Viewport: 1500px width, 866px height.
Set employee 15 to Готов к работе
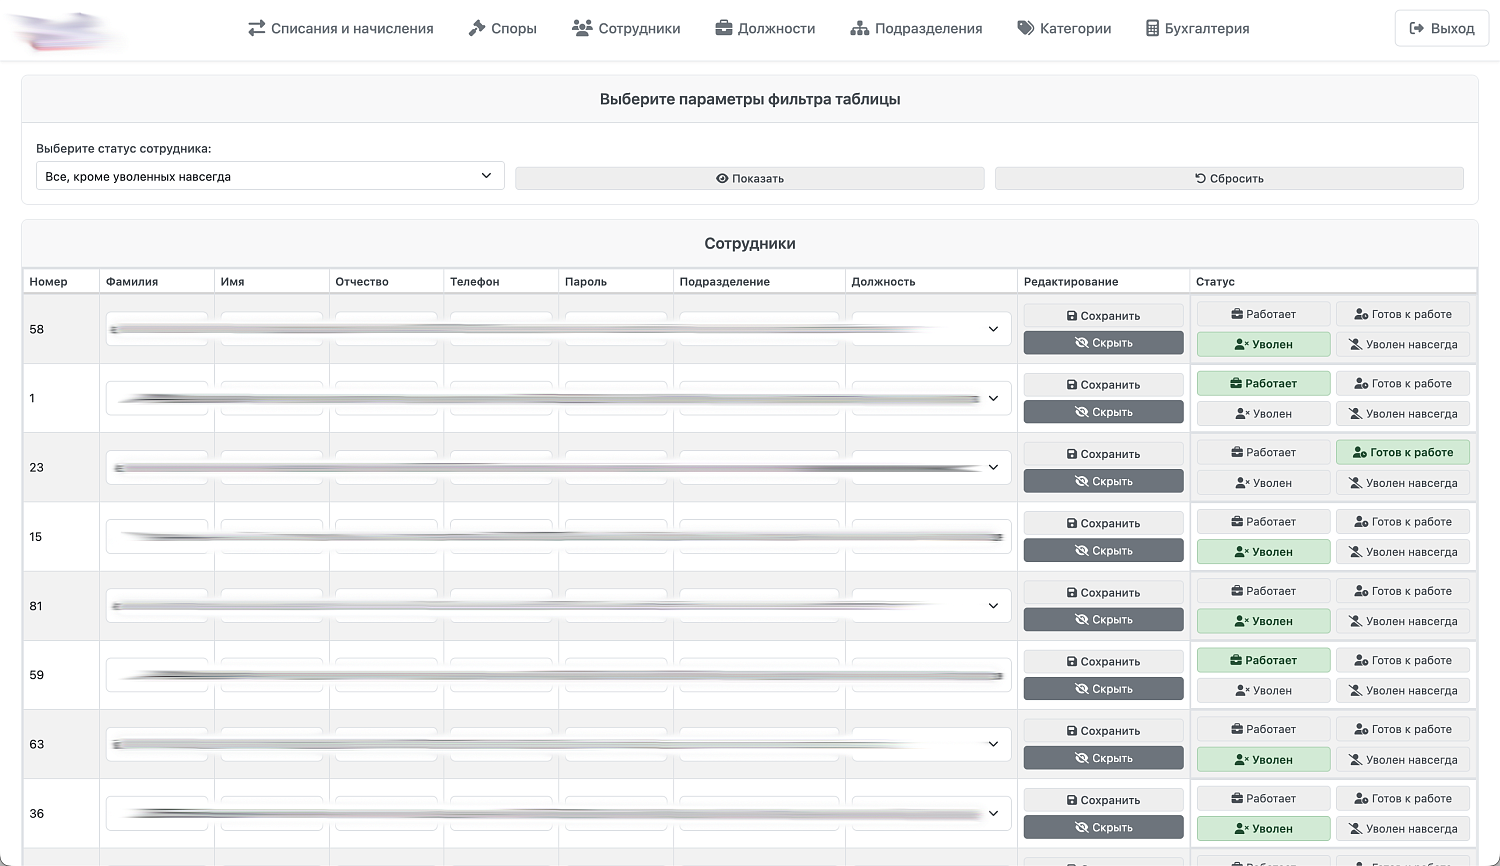(1402, 522)
